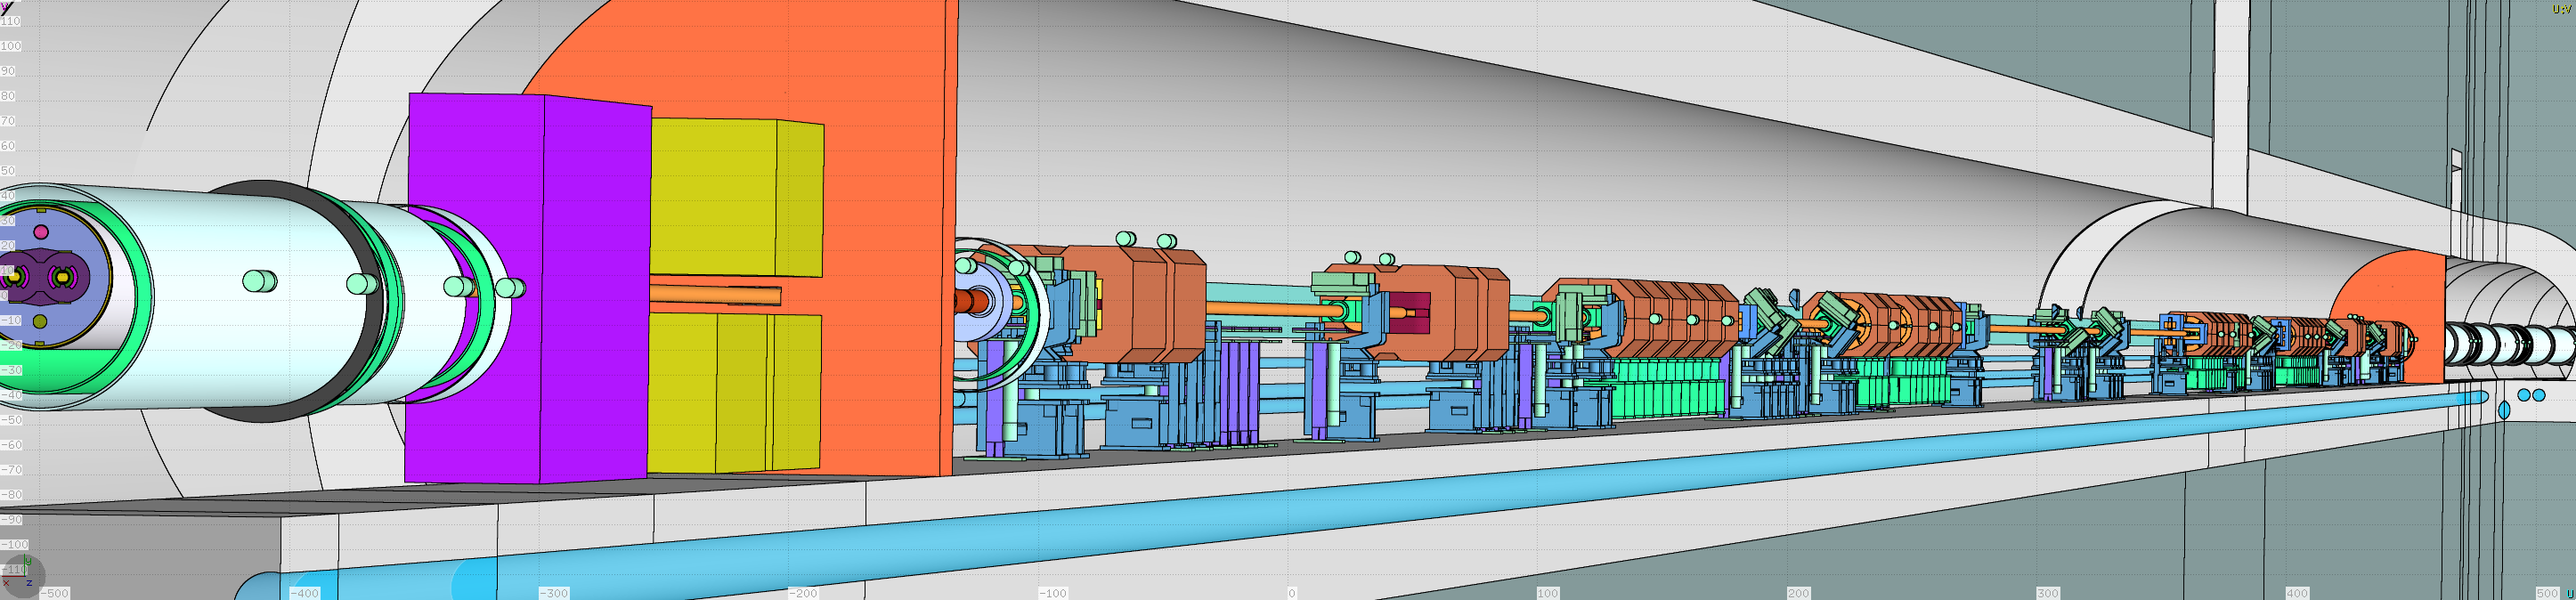This screenshot has height=600, width=2576.
Task: Select the pink circle on cryostat face
Action: pyautogui.click(x=41, y=232)
